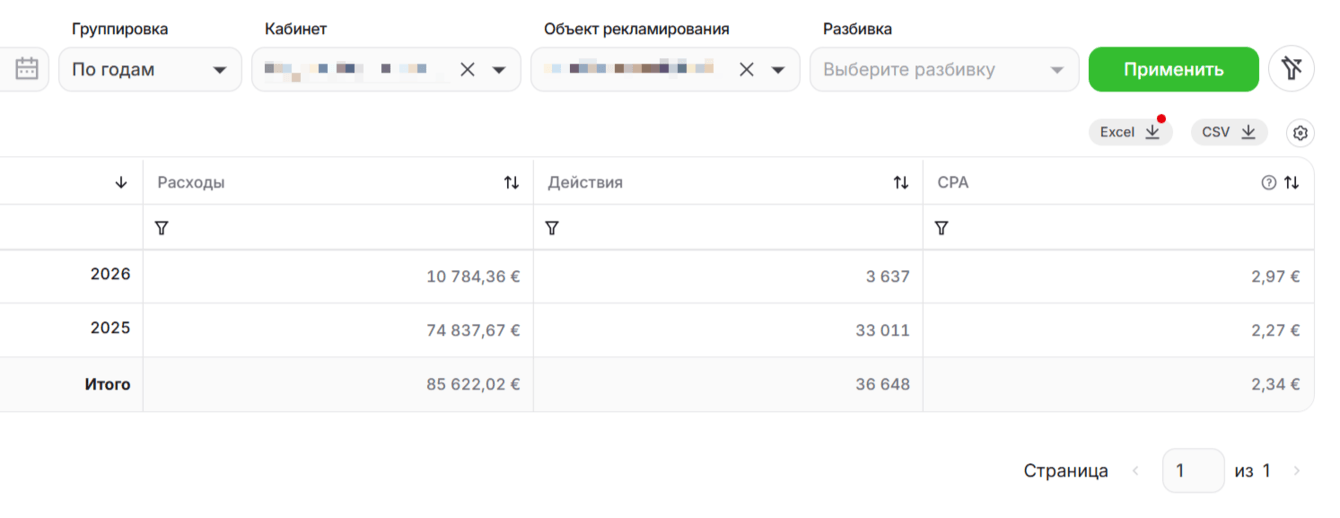Screen dimensions: 1340x518
Task: Click the total expense 85 622,02 €
Action: (473, 384)
